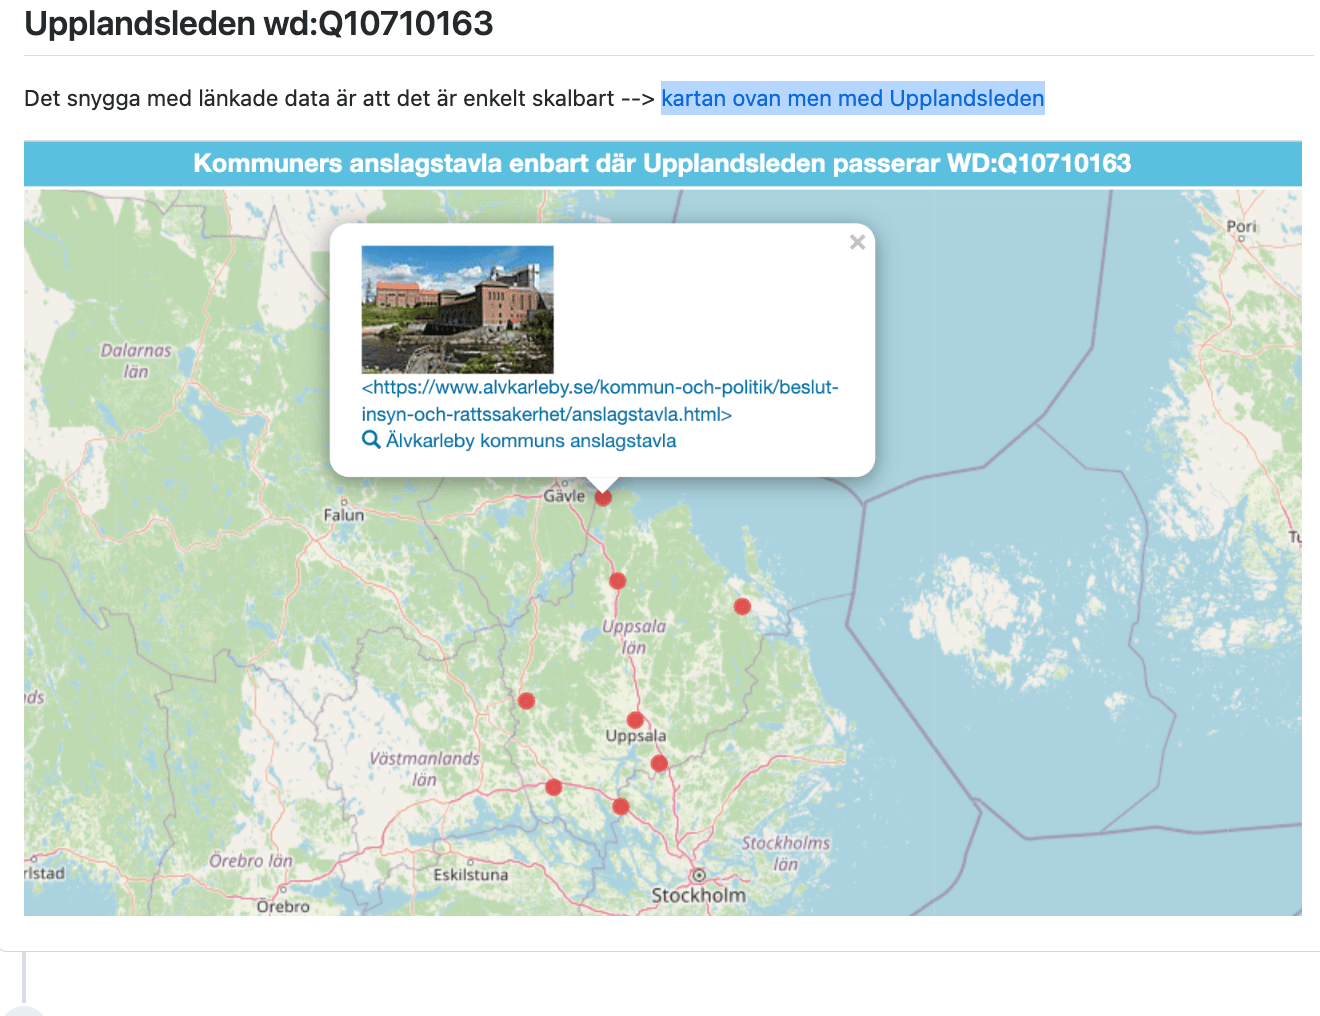This screenshot has height=1016, width=1320.
Task: Click the building photo in the popup
Action: (457, 309)
